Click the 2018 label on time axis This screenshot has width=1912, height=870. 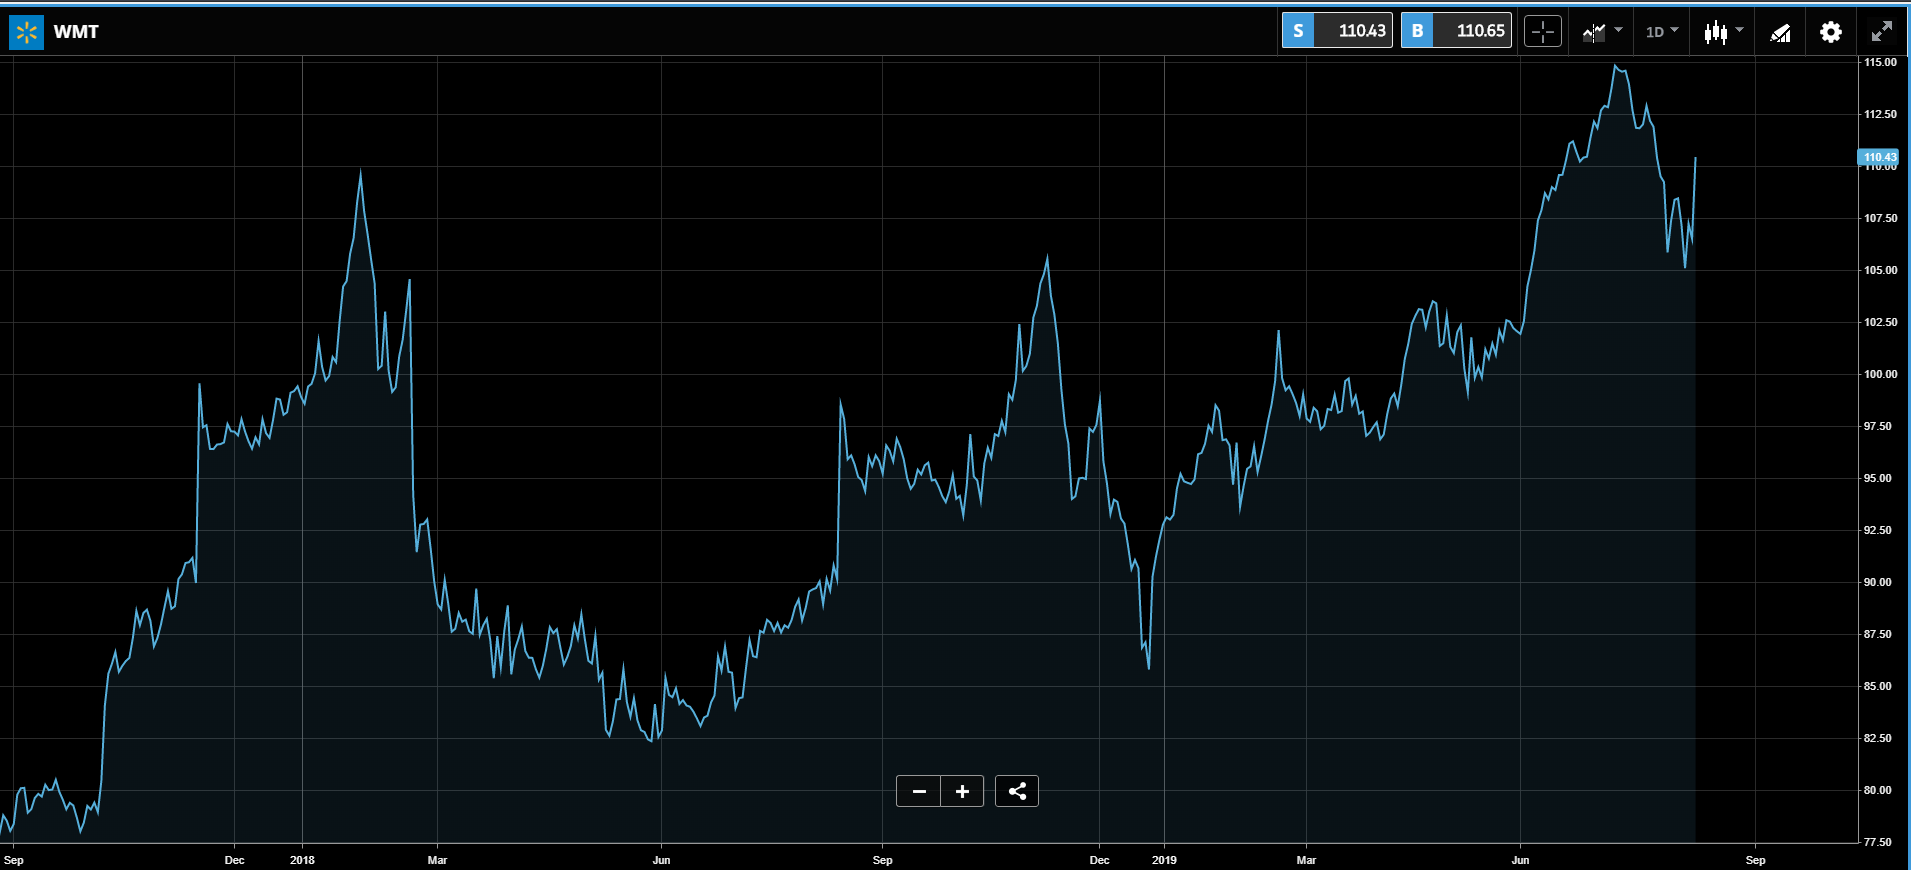(x=302, y=860)
